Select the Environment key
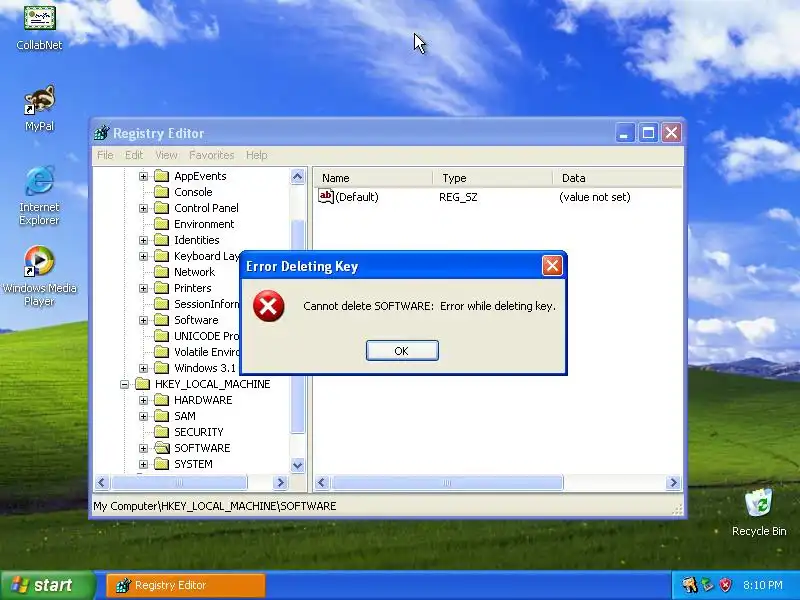800x600 pixels. pyautogui.click(x=204, y=224)
